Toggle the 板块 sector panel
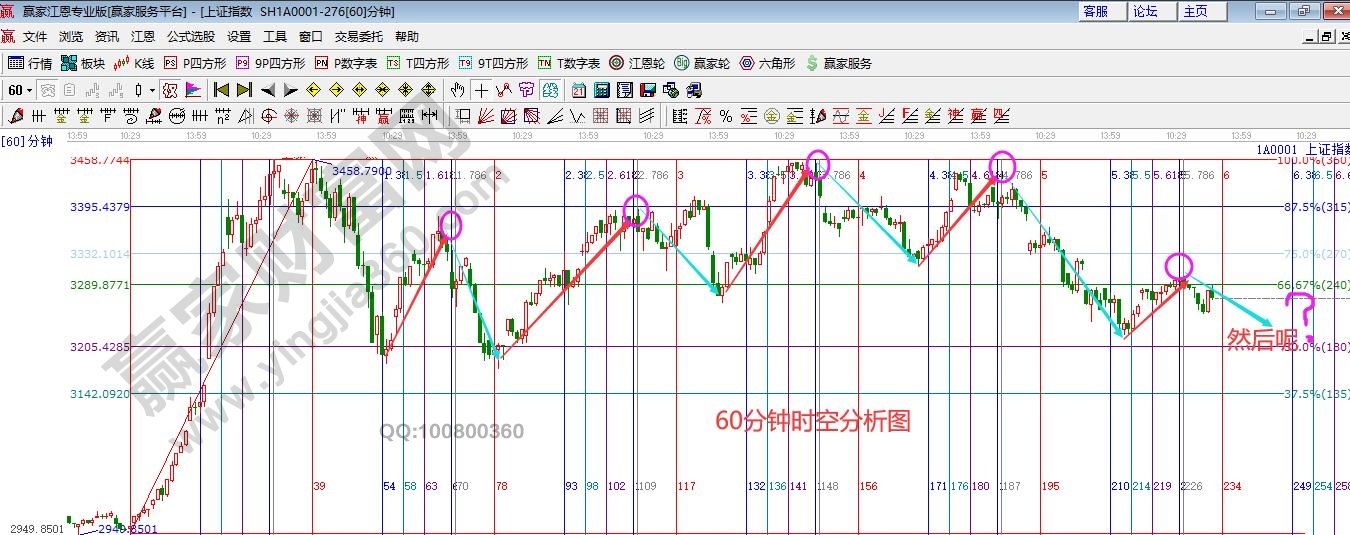Viewport: 1350px width, 535px height. (82, 63)
